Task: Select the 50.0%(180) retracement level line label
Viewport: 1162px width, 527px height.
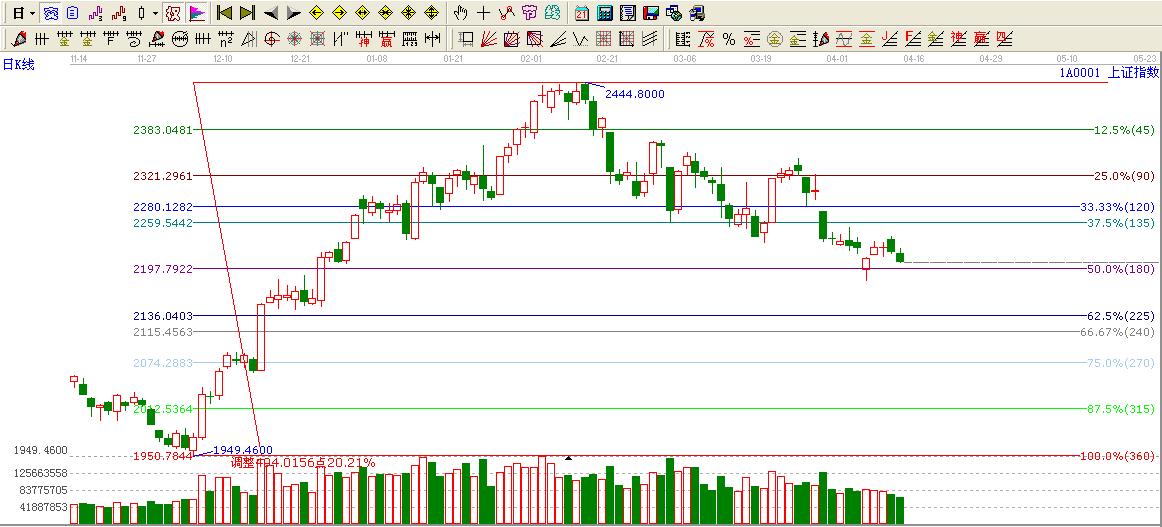Action: point(1120,269)
